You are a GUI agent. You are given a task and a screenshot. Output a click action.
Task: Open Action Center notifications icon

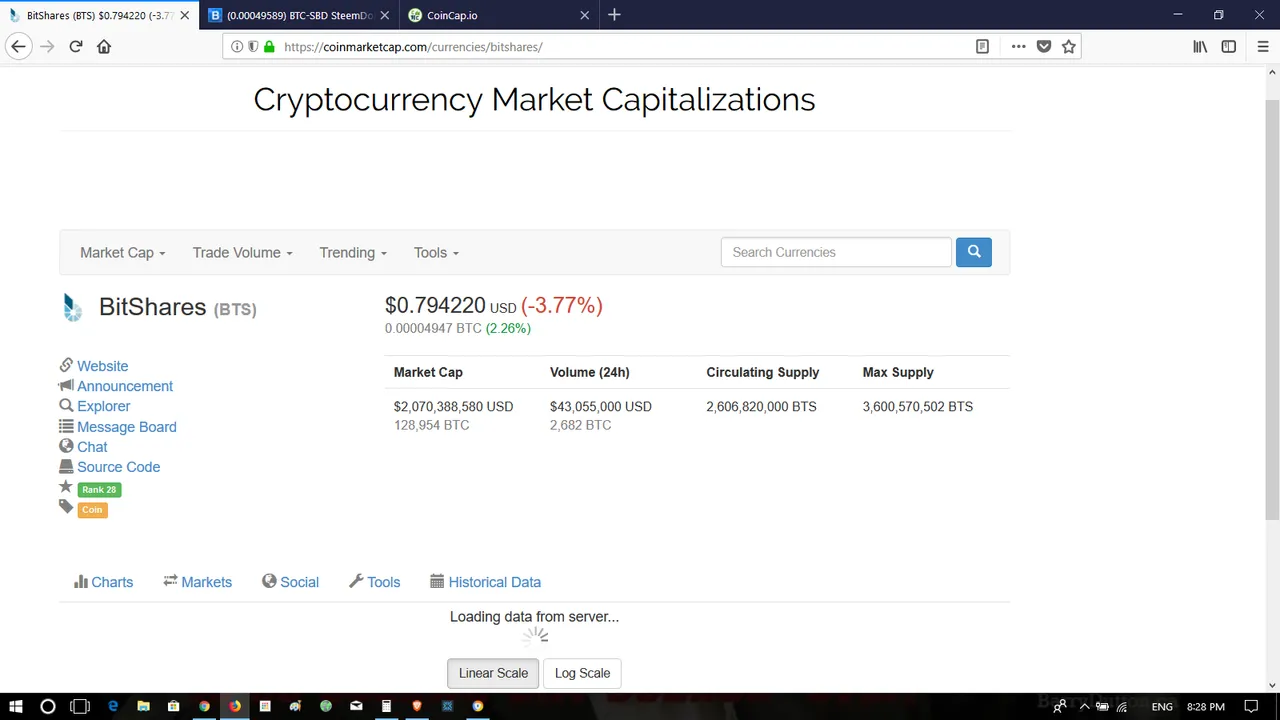coord(1251,706)
